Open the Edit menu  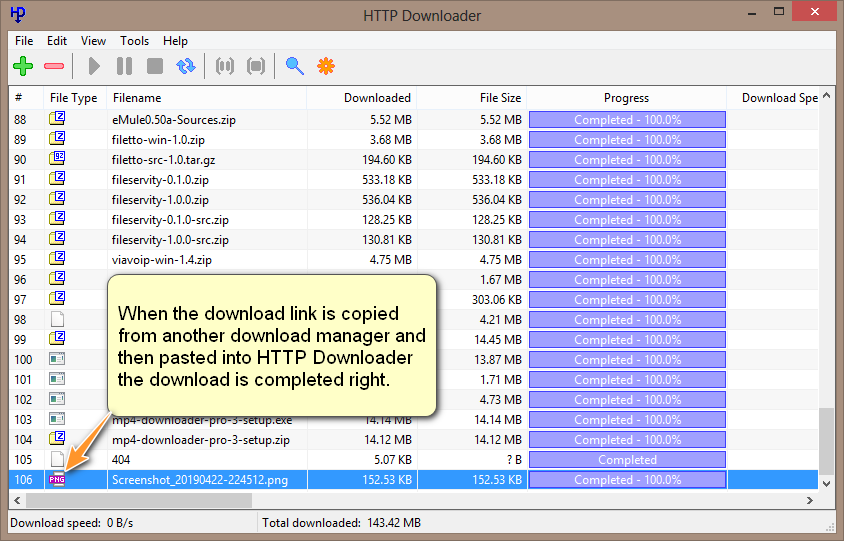(57, 41)
